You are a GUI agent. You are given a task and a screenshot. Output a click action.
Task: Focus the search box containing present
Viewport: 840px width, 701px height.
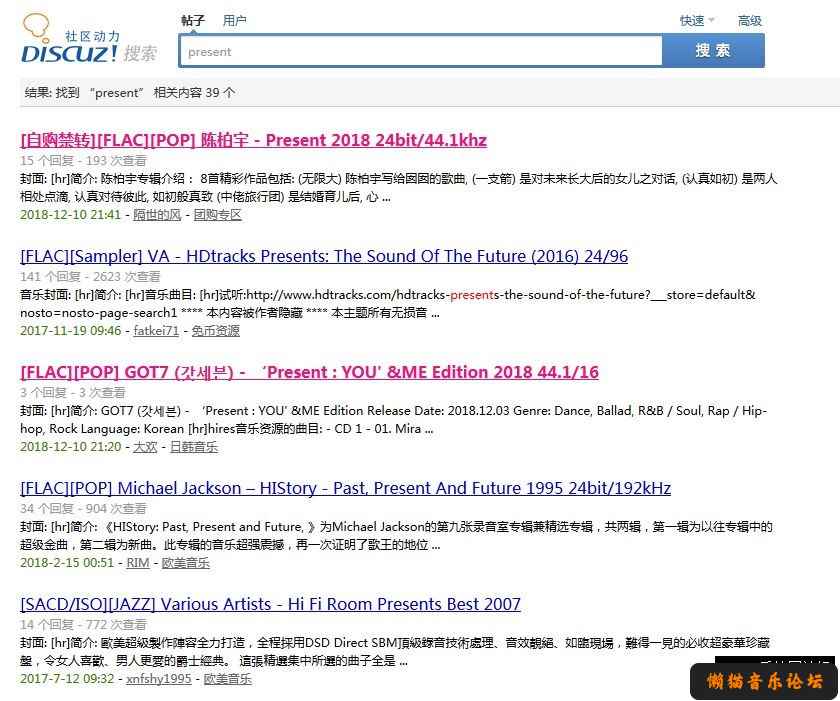(421, 51)
